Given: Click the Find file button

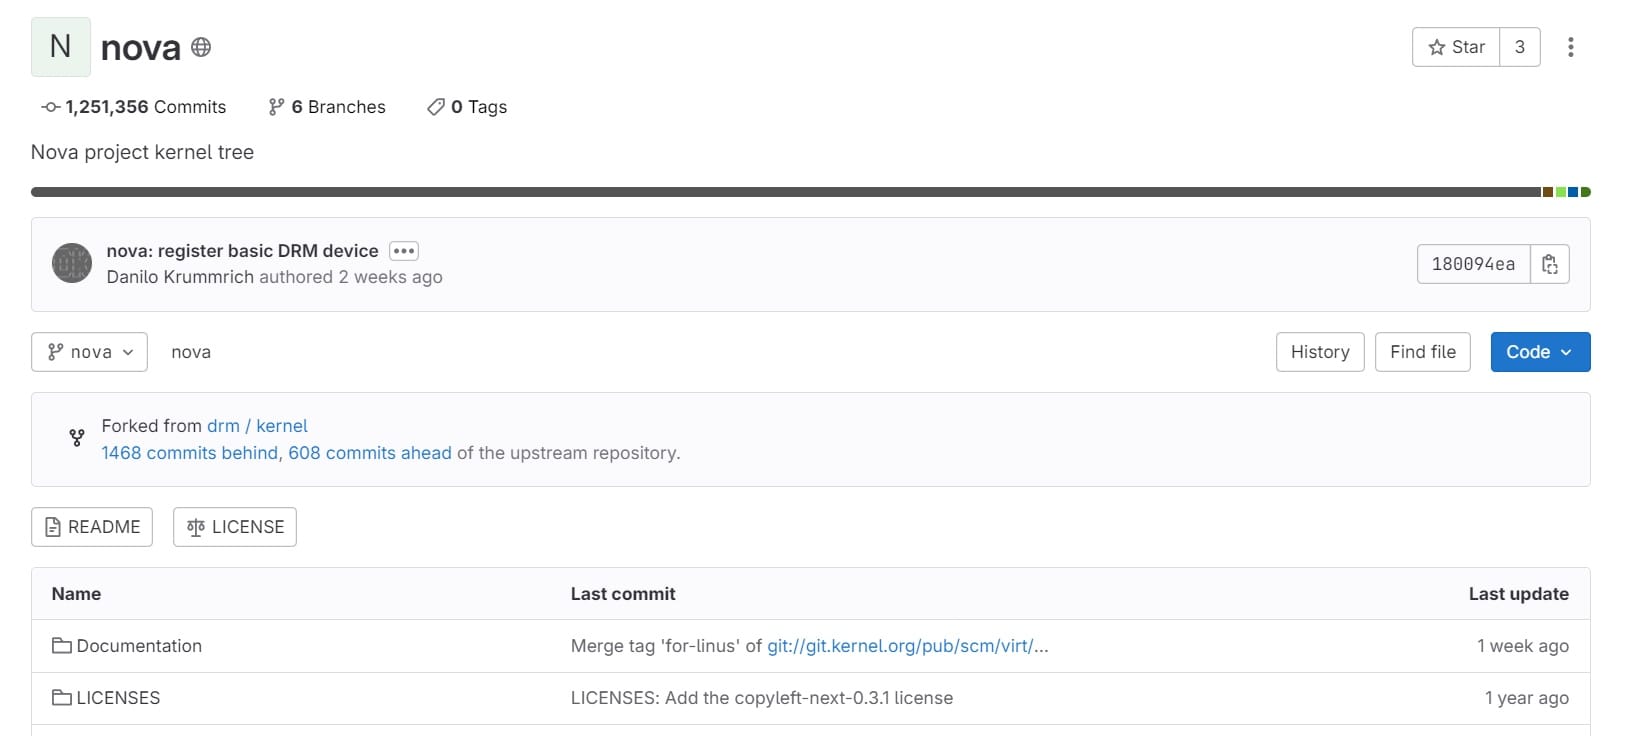Looking at the screenshot, I should point(1422,352).
